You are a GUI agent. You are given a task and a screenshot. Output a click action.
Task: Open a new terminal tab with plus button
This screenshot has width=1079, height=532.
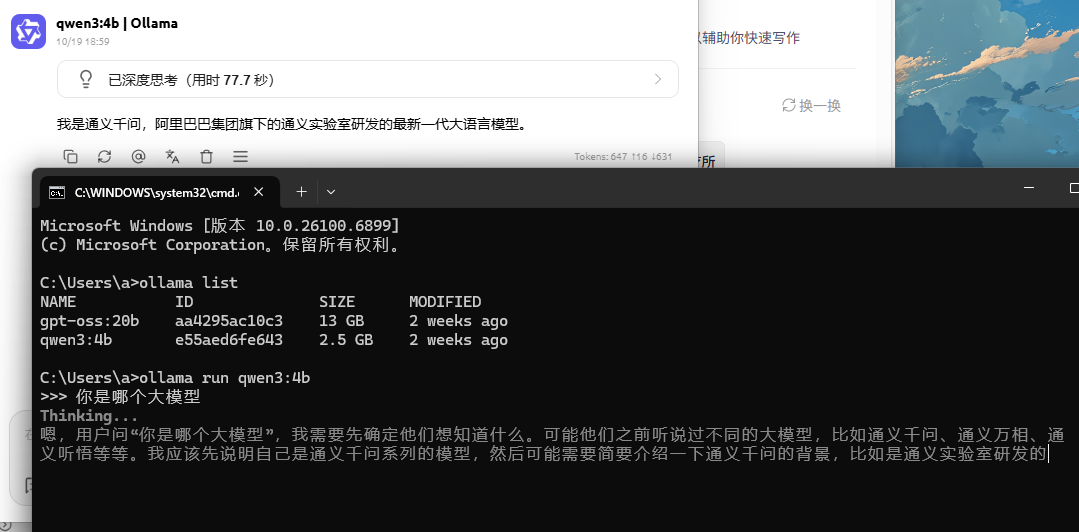coord(301,192)
